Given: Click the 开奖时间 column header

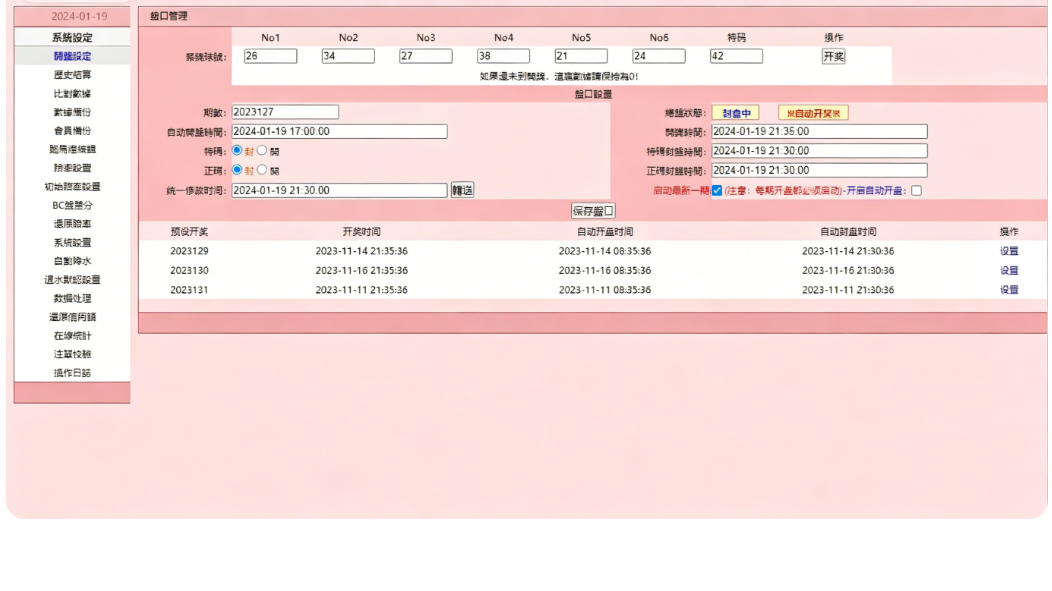Looking at the screenshot, I should (x=362, y=231).
